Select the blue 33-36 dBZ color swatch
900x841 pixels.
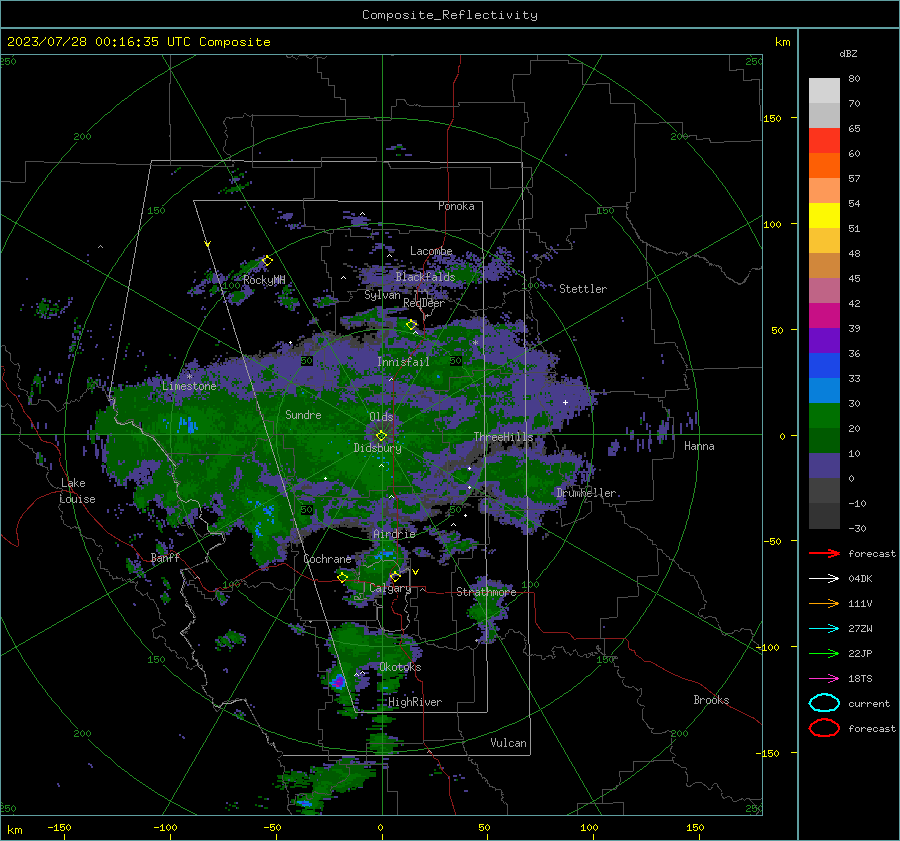pyautogui.click(x=824, y=366)
